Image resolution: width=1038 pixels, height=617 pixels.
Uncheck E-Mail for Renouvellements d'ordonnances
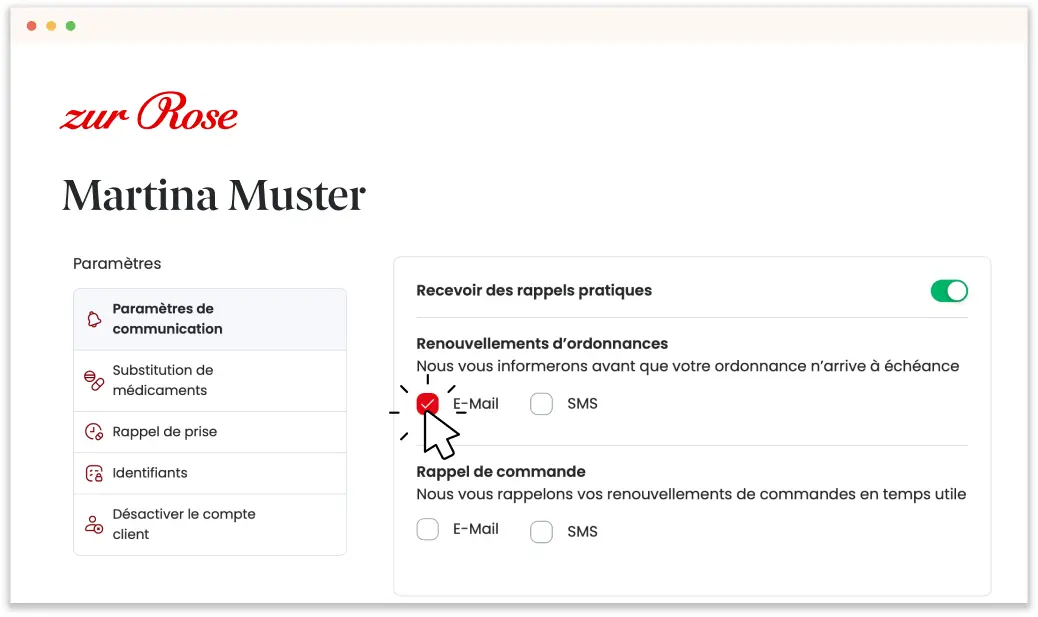pos(428,403)
